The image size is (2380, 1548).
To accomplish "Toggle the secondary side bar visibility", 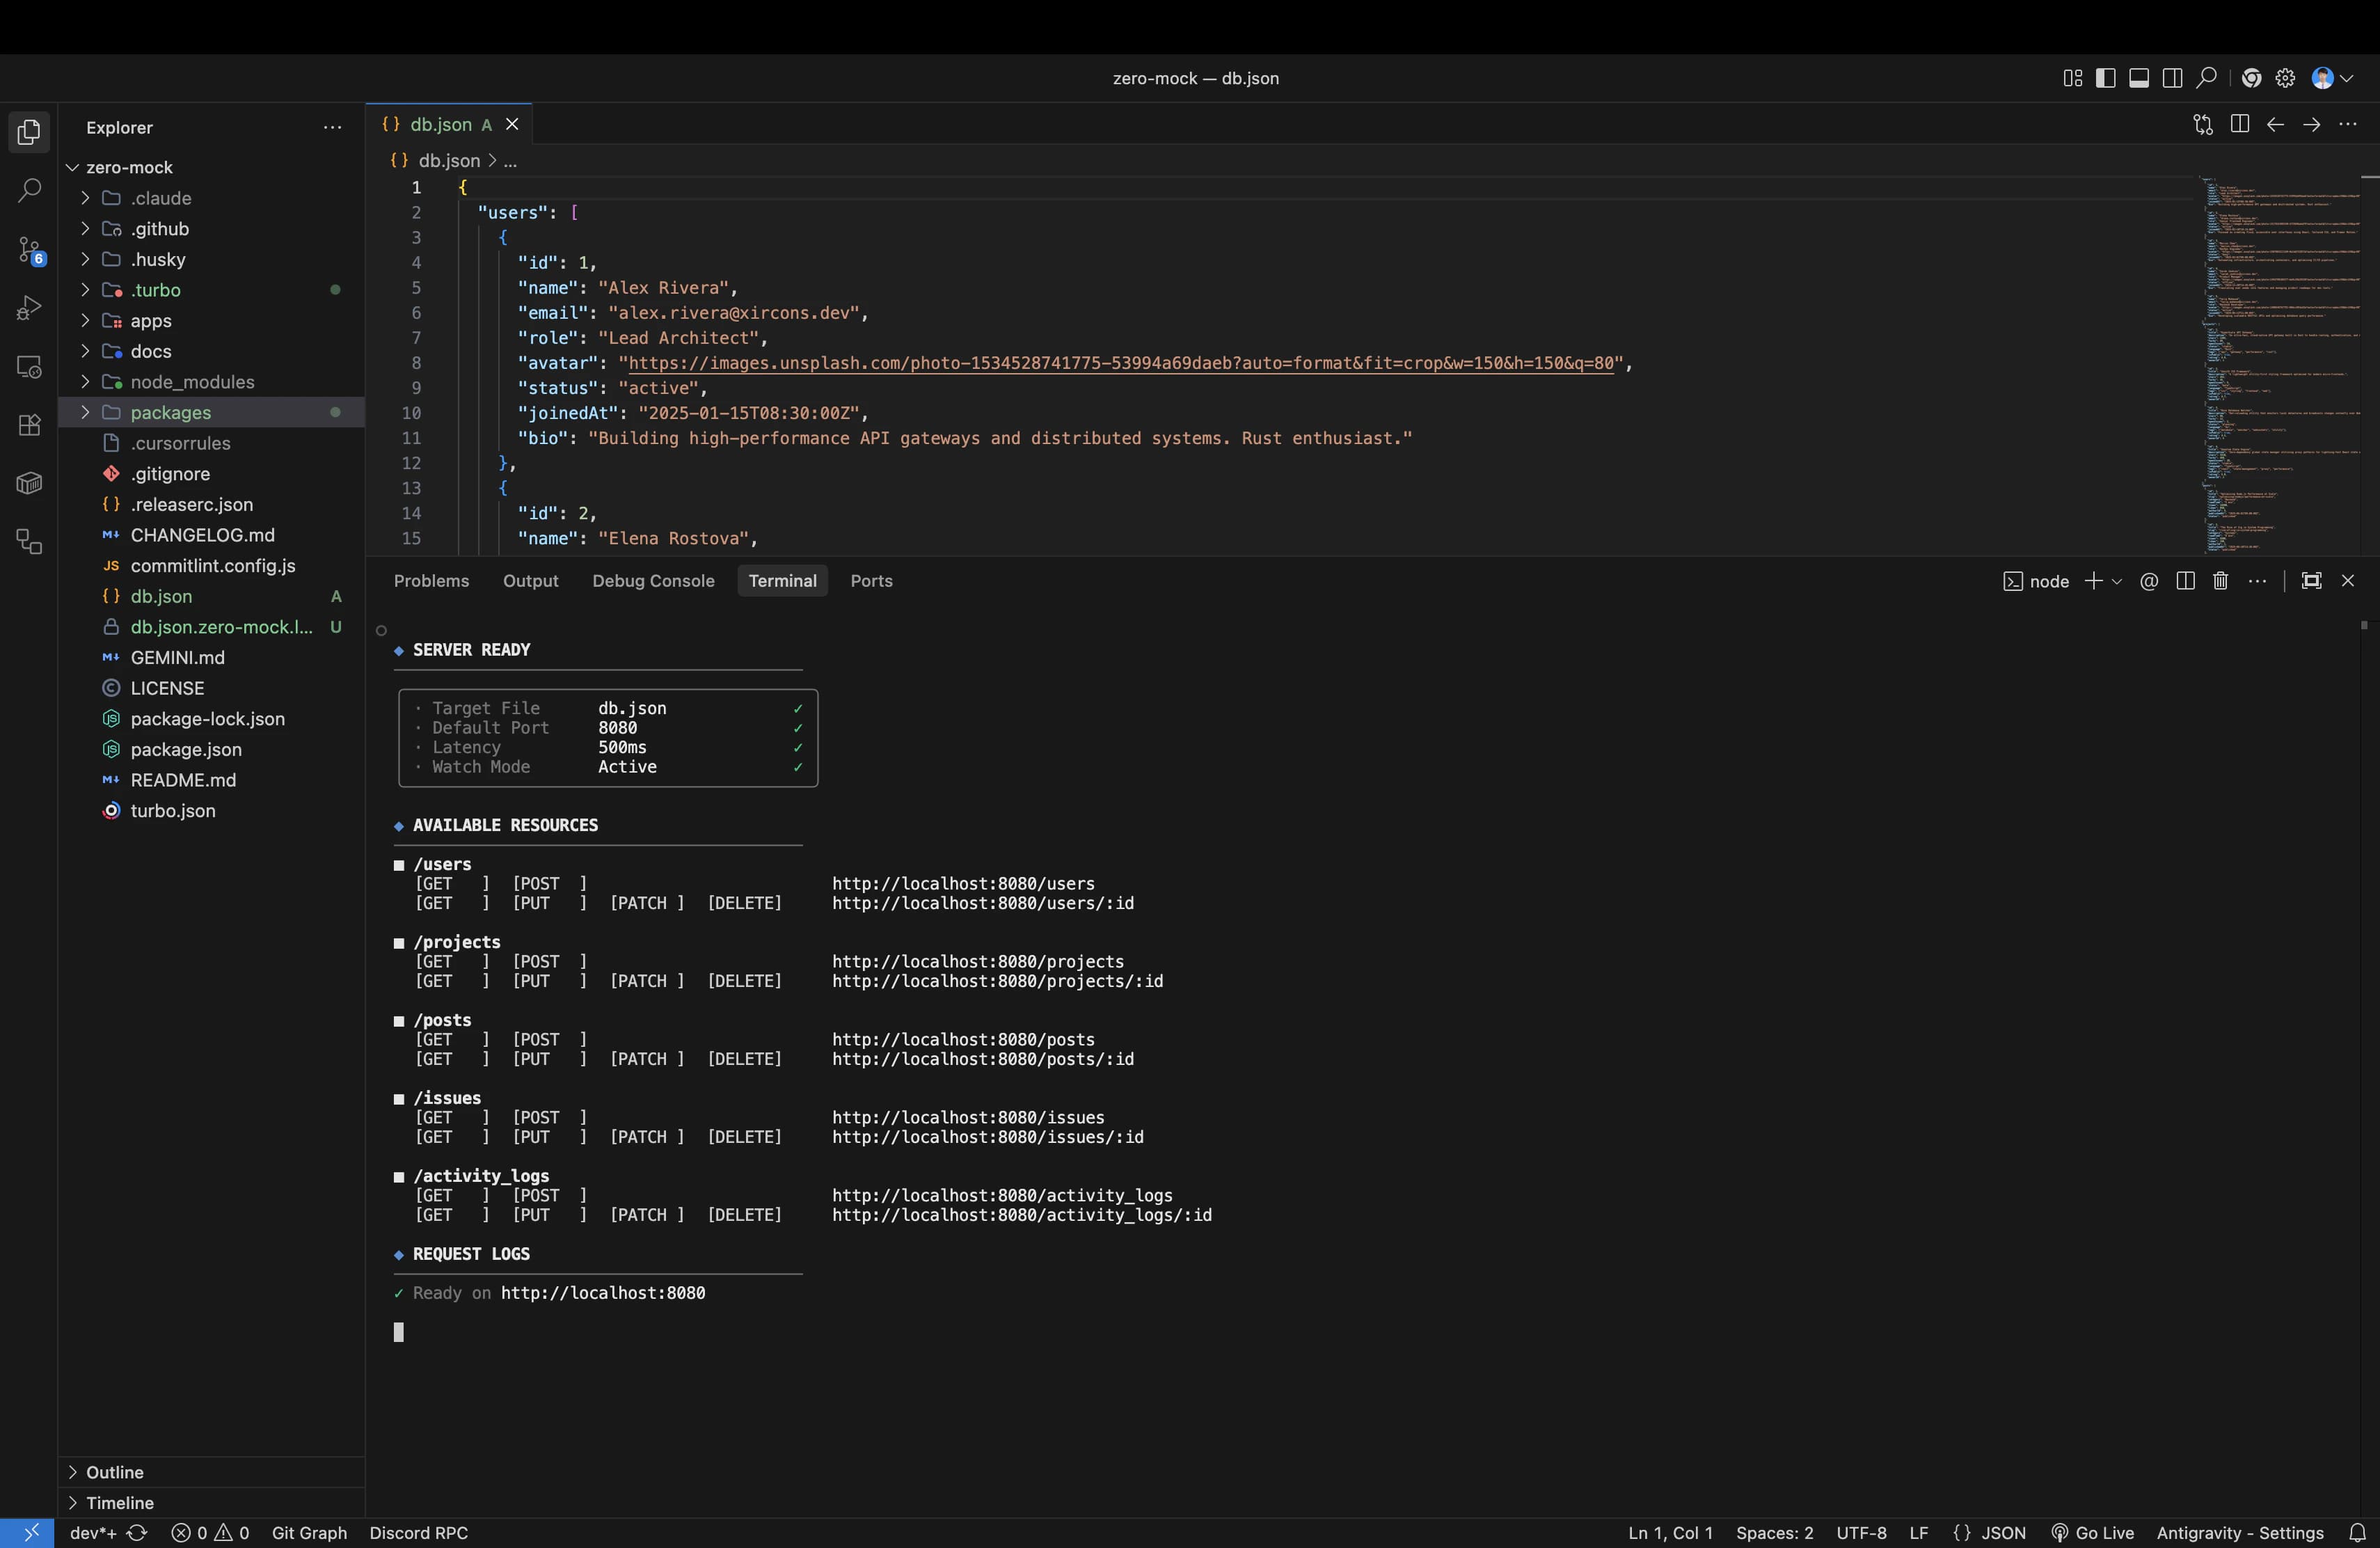I will click(2172, 78).
